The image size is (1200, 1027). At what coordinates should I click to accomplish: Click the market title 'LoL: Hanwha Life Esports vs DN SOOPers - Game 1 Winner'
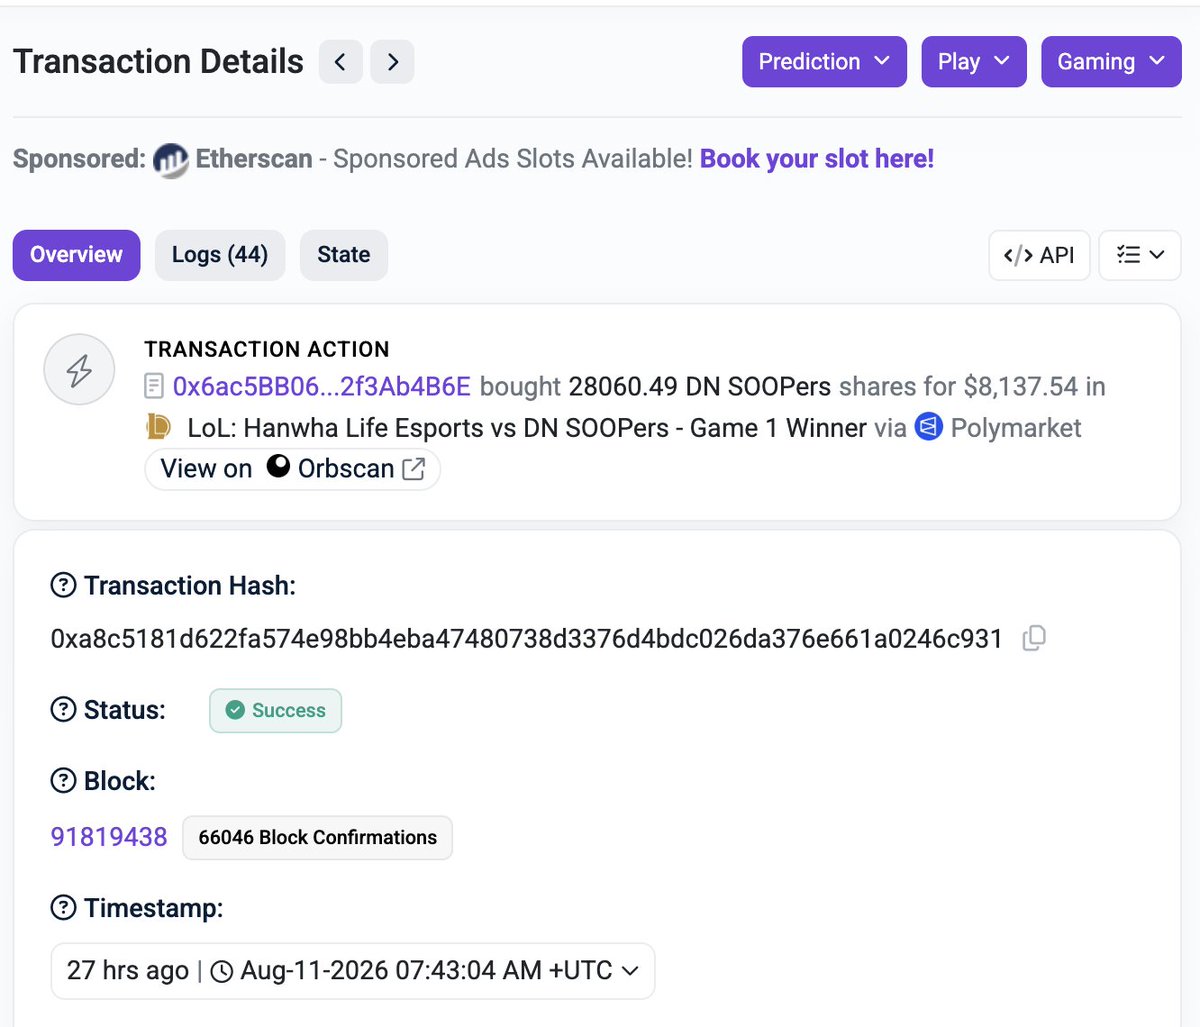tap(527, 428)
